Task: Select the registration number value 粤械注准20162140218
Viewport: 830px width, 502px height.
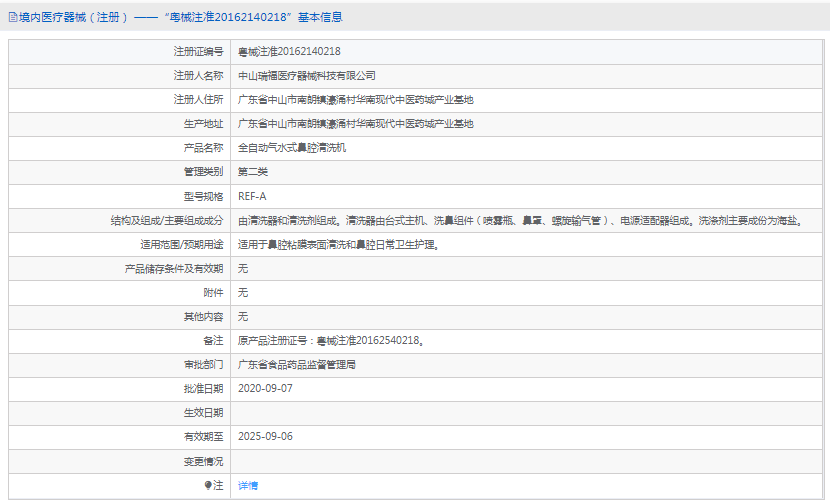Action: 289,51
